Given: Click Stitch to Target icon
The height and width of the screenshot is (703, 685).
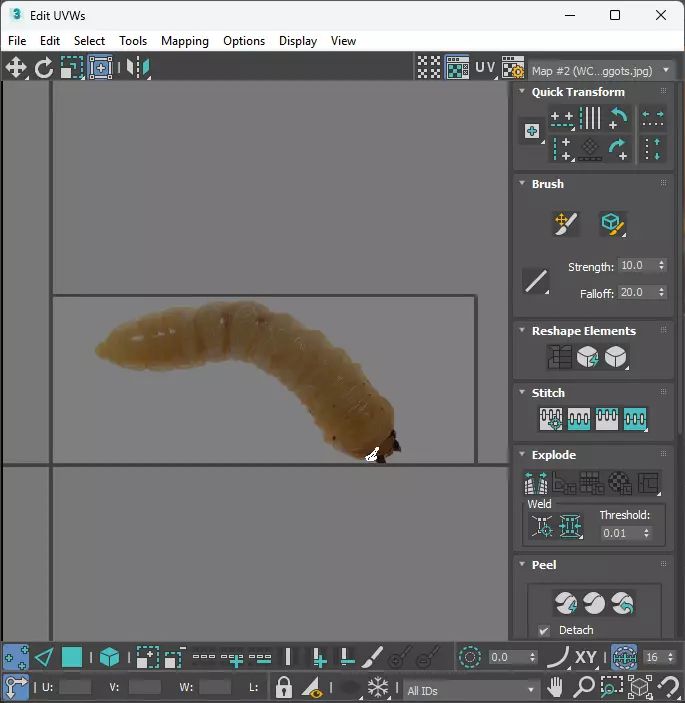Looking at the screenshot, I should tap(551, 419).
